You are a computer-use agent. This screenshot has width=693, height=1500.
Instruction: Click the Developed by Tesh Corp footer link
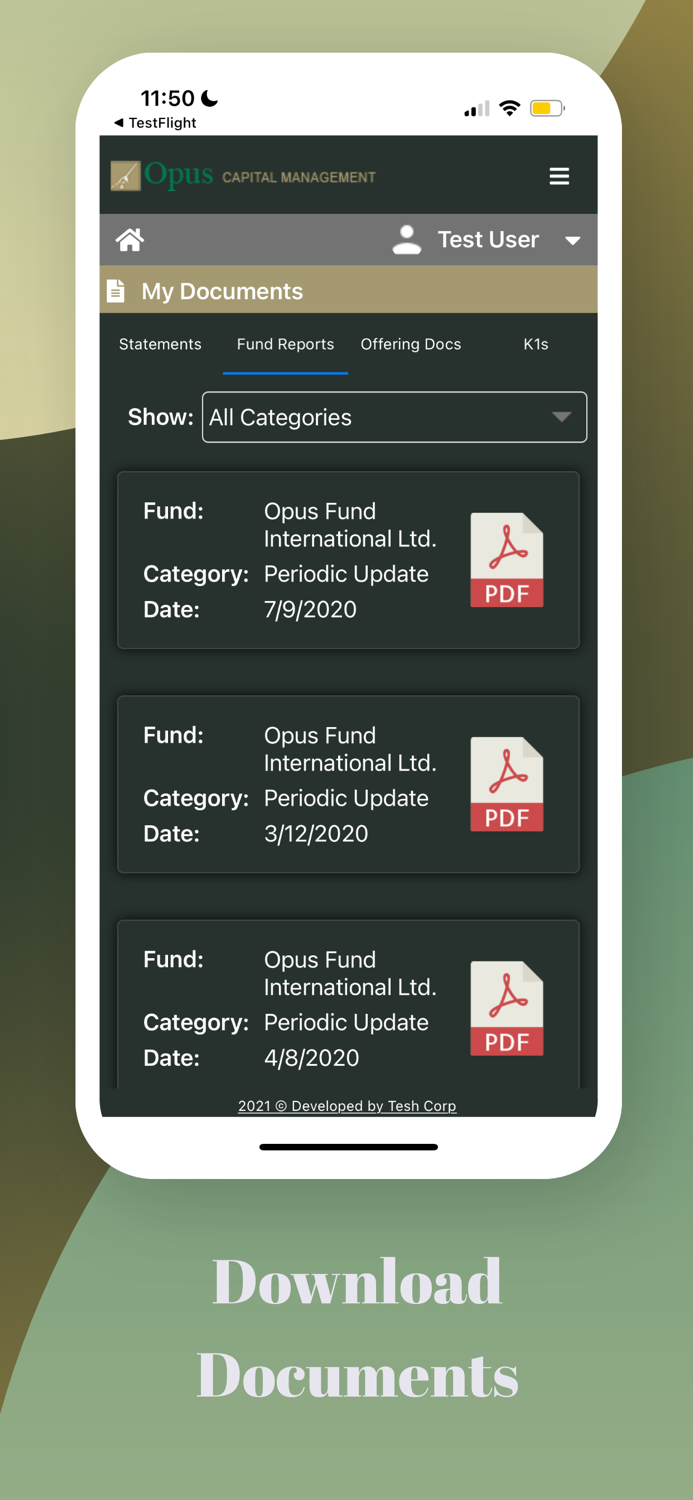347,1106
